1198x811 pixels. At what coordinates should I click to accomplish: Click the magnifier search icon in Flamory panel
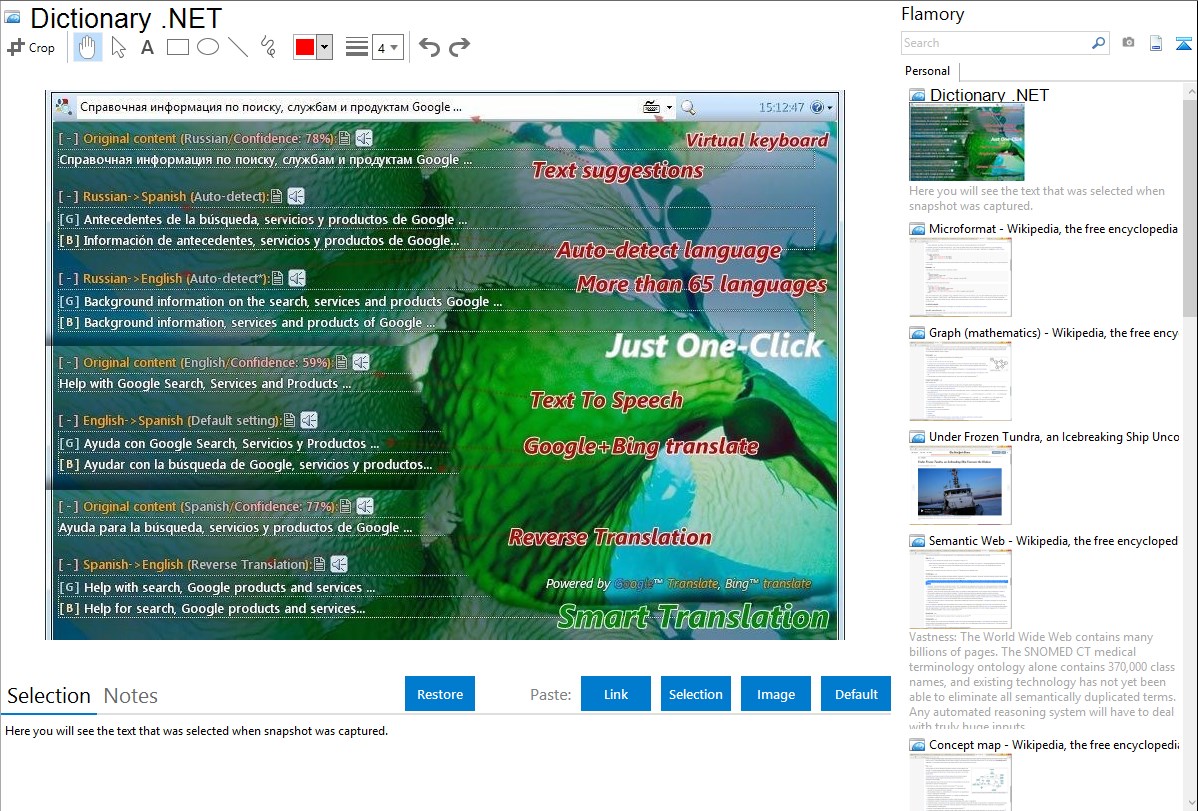click(x=1098, y=43)
